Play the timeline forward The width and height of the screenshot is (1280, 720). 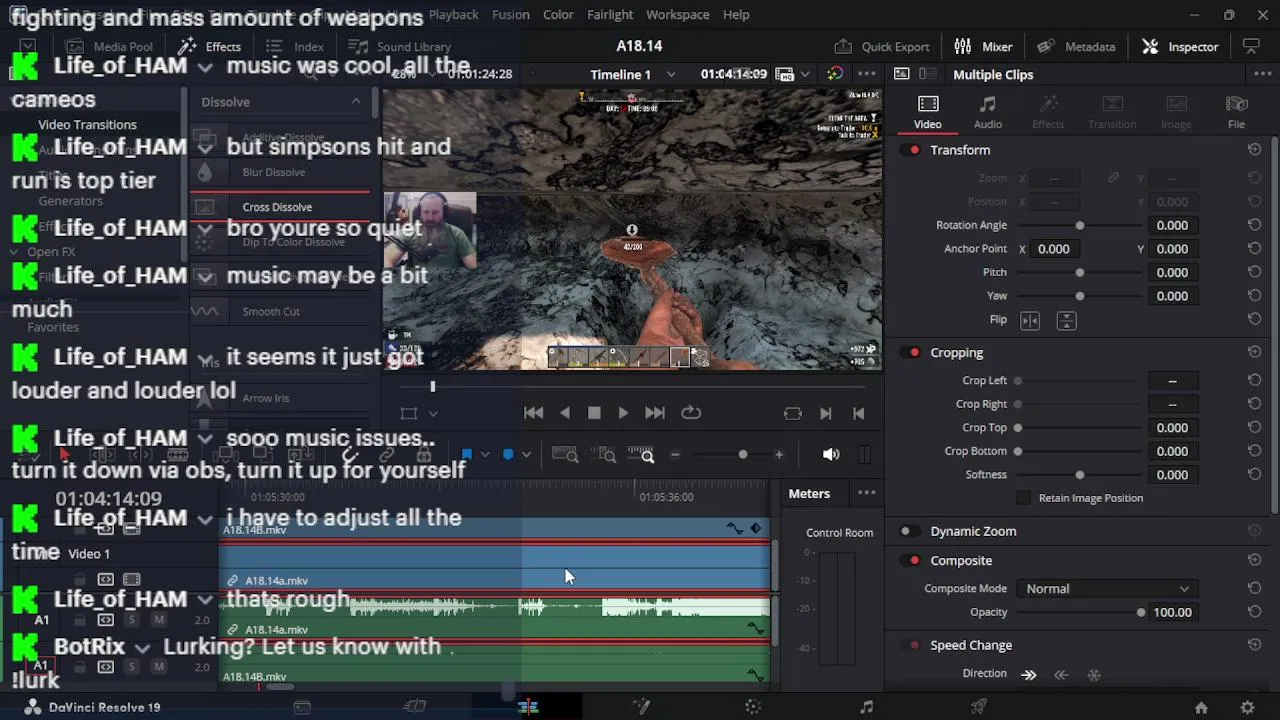623,413
